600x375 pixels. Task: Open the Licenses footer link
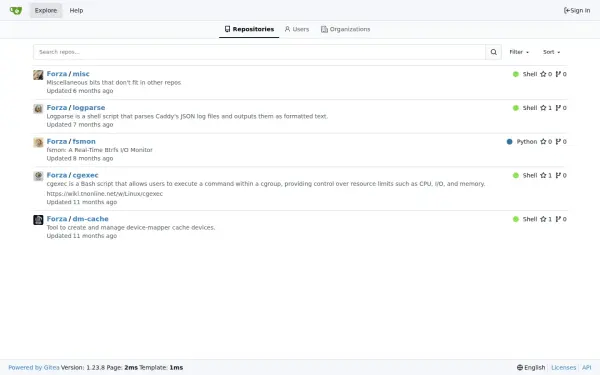tap(563, 367)
